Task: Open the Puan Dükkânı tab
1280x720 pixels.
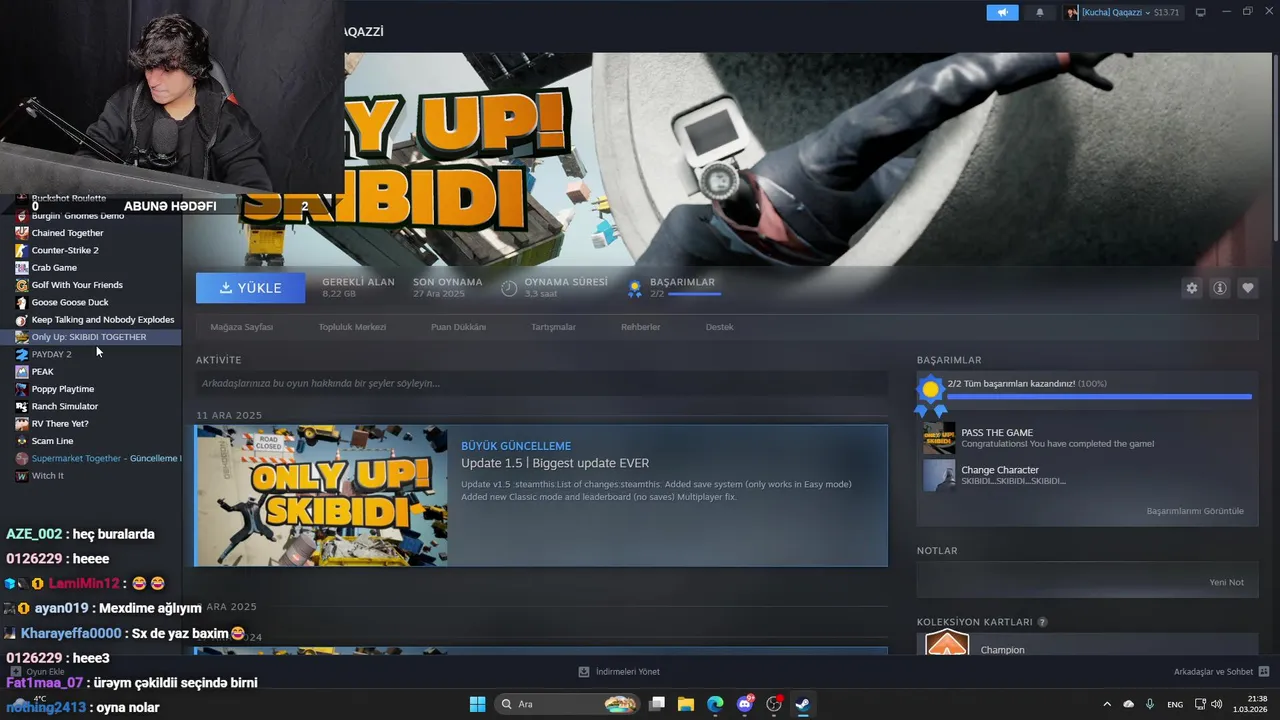Action: (x=458, y=327)
